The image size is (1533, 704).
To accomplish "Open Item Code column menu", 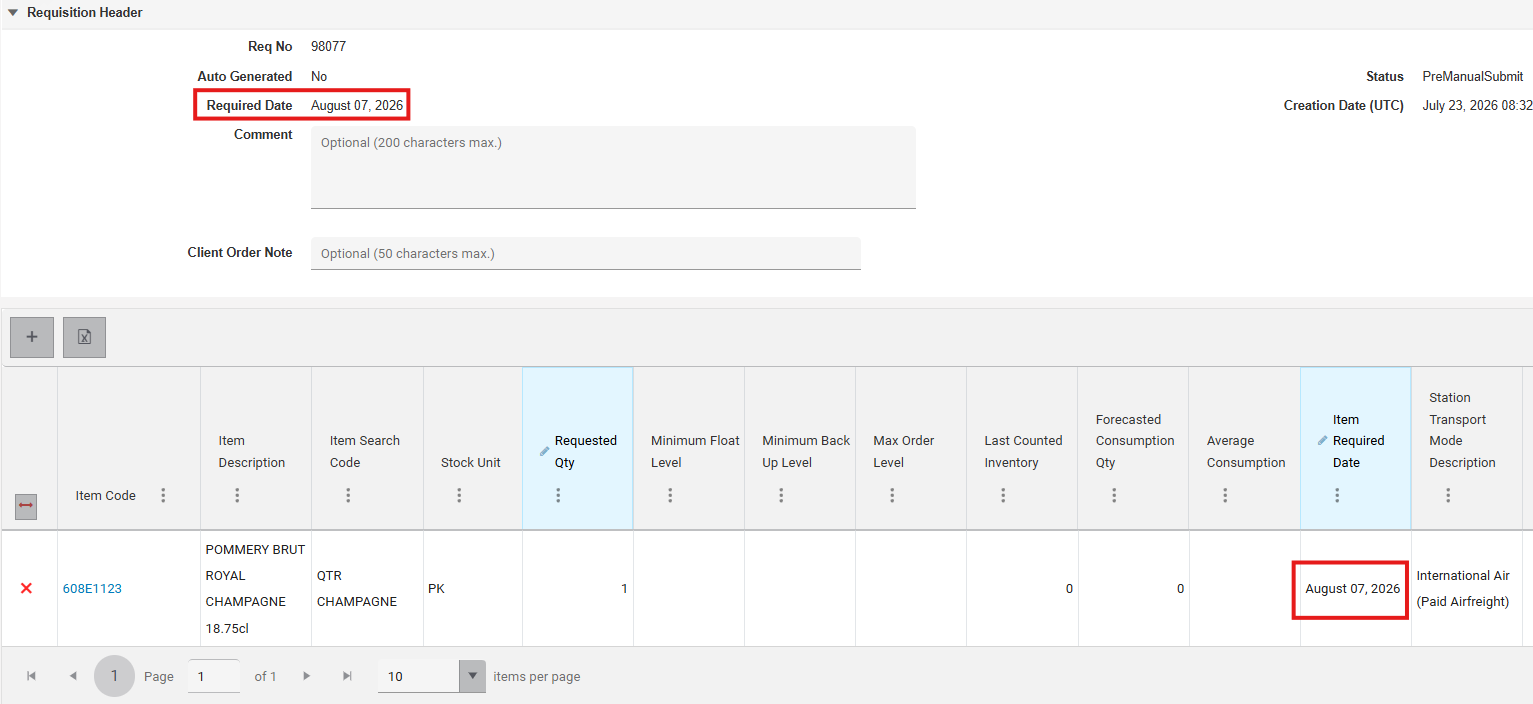I will tap(163, 495).
